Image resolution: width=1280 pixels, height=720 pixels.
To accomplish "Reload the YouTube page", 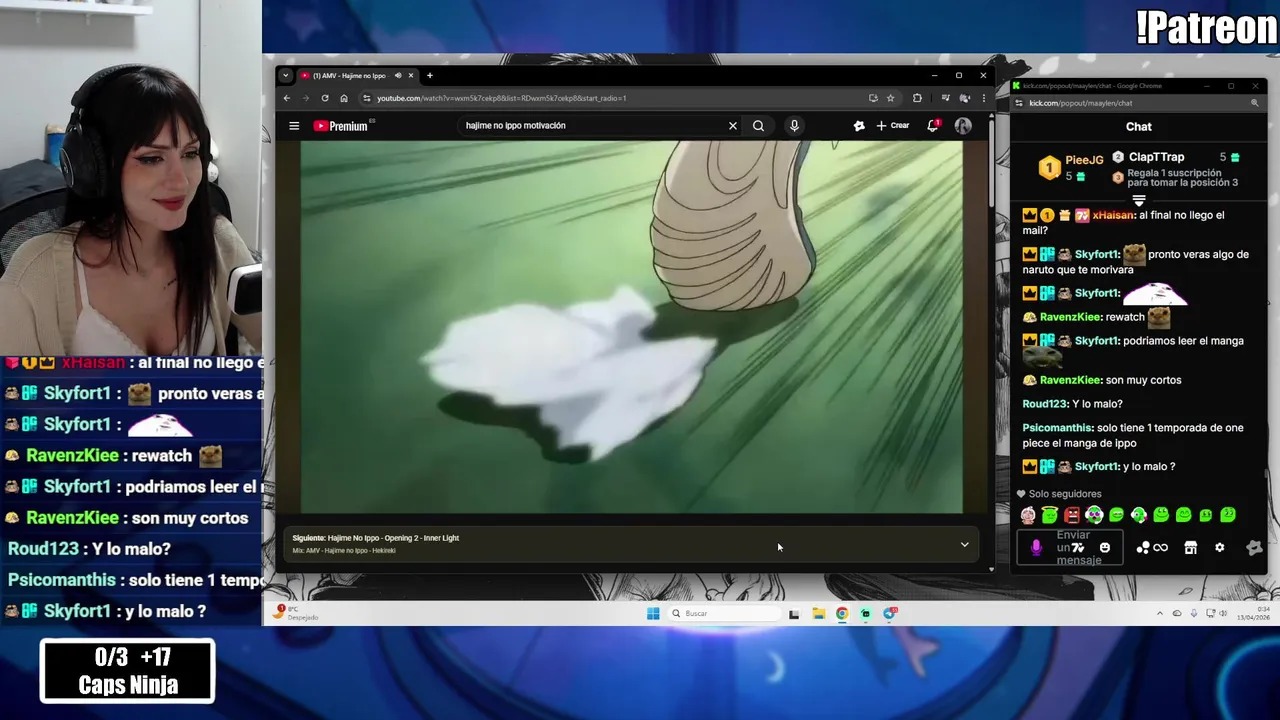I will 325,98.
